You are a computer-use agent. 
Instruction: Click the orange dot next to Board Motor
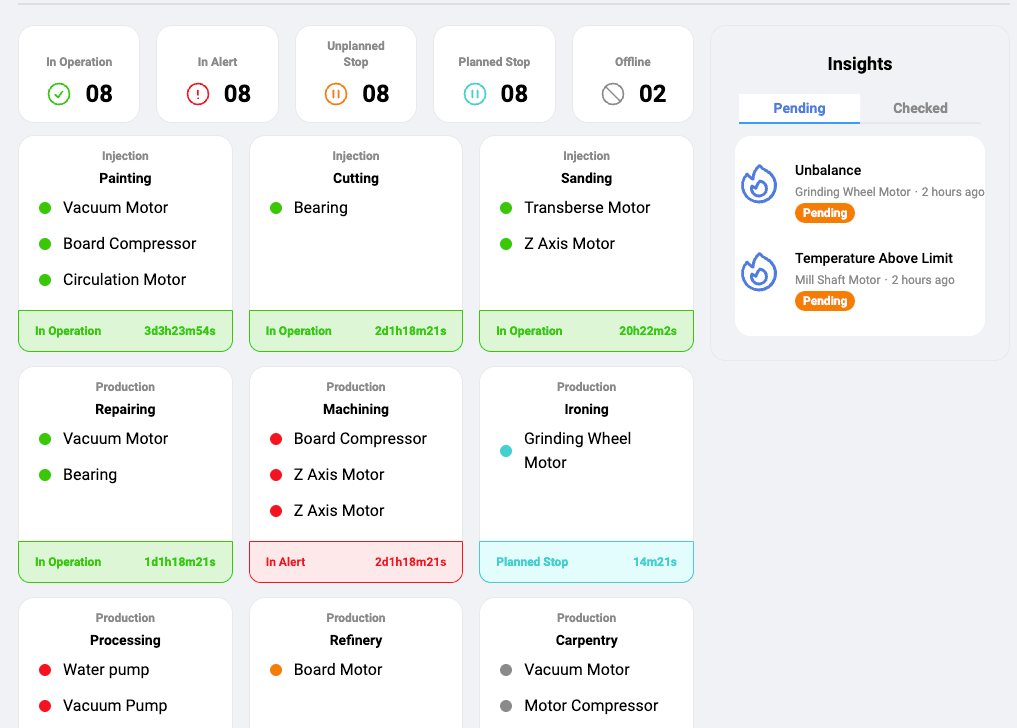(x=278, y=670)
